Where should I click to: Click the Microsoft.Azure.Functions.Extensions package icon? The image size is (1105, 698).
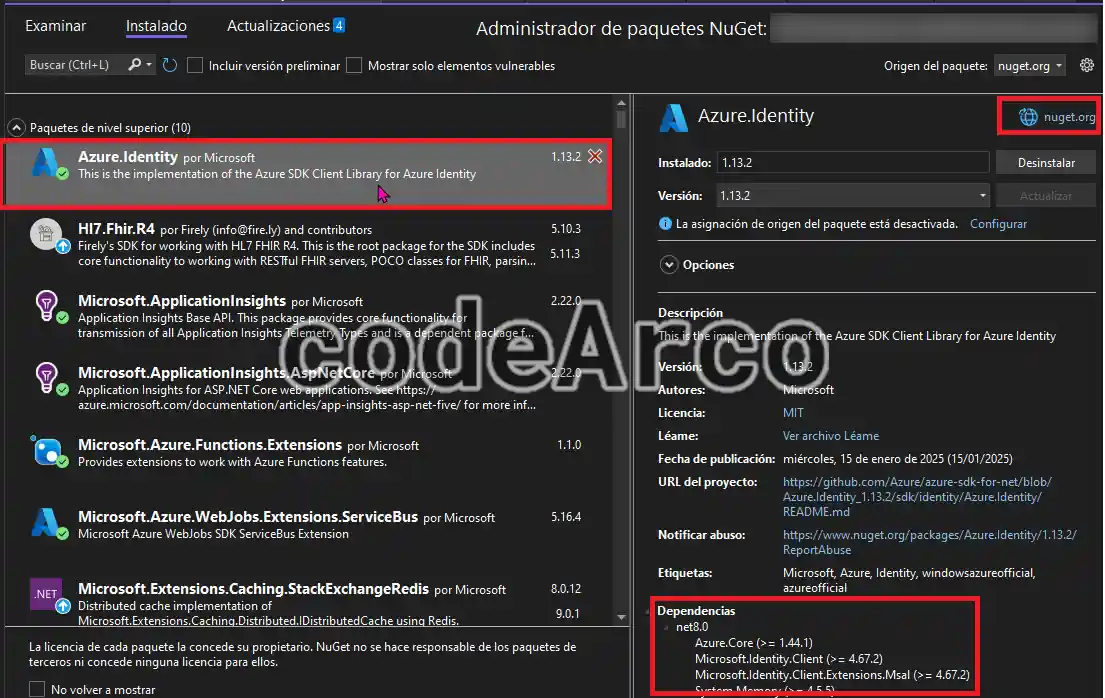[x=49, y=451]
